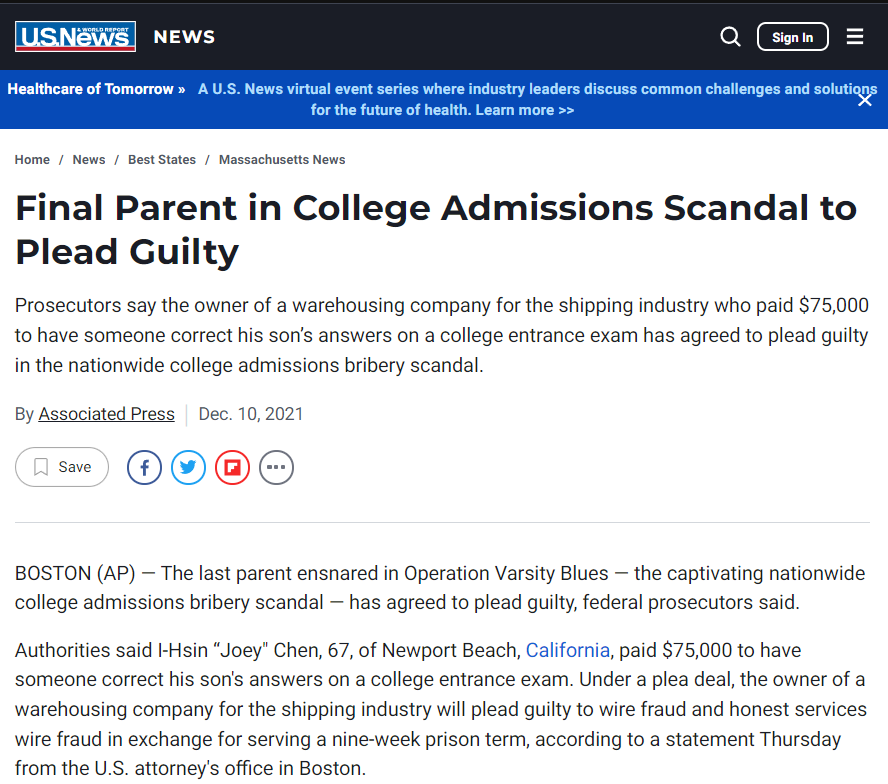Image resolution: width=888 pixels, height=784 pixels.
Task: Expand more sharing options ellipsis
Action: [x=276, y=467]
